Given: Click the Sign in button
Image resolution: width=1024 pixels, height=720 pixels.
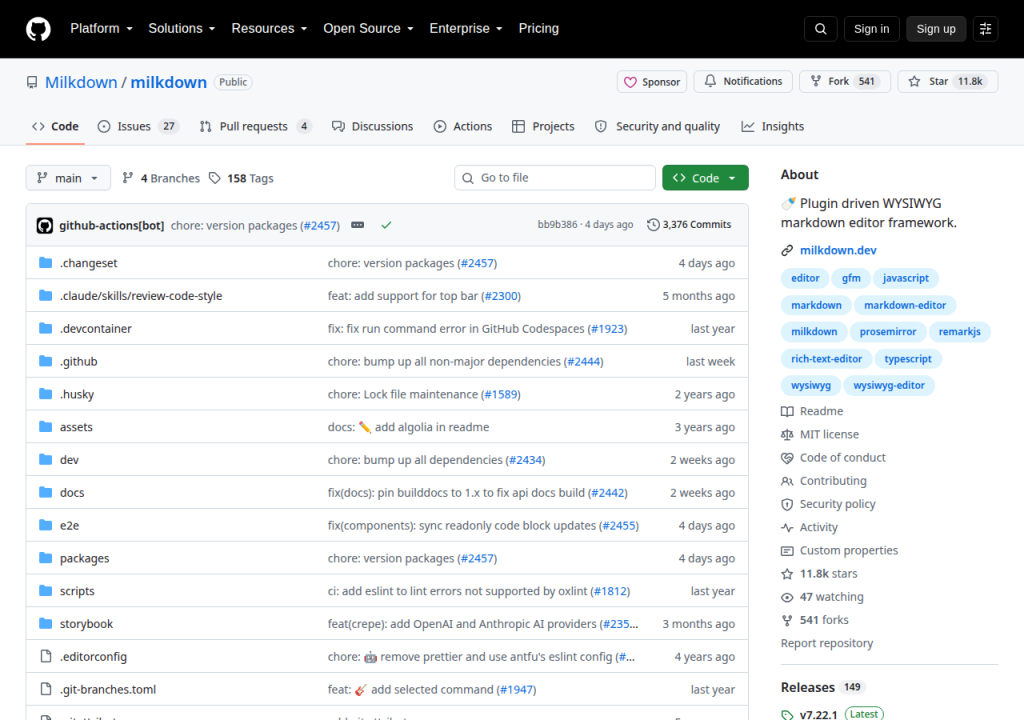Looking at the screenshot, I should (x=871, y=29).
